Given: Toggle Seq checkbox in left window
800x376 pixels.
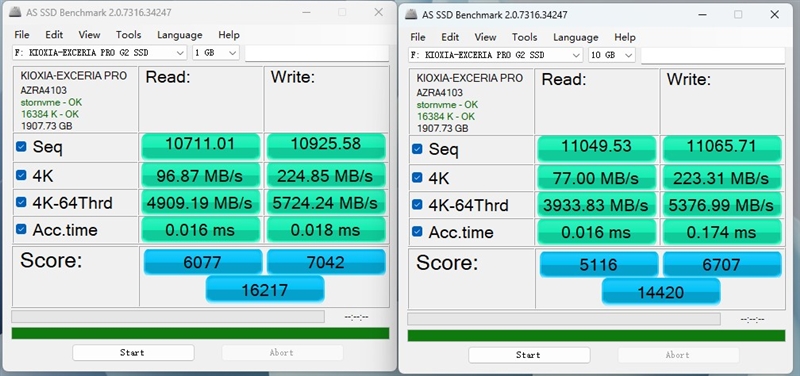Looking at the screenshot, I should pos(21,147).
